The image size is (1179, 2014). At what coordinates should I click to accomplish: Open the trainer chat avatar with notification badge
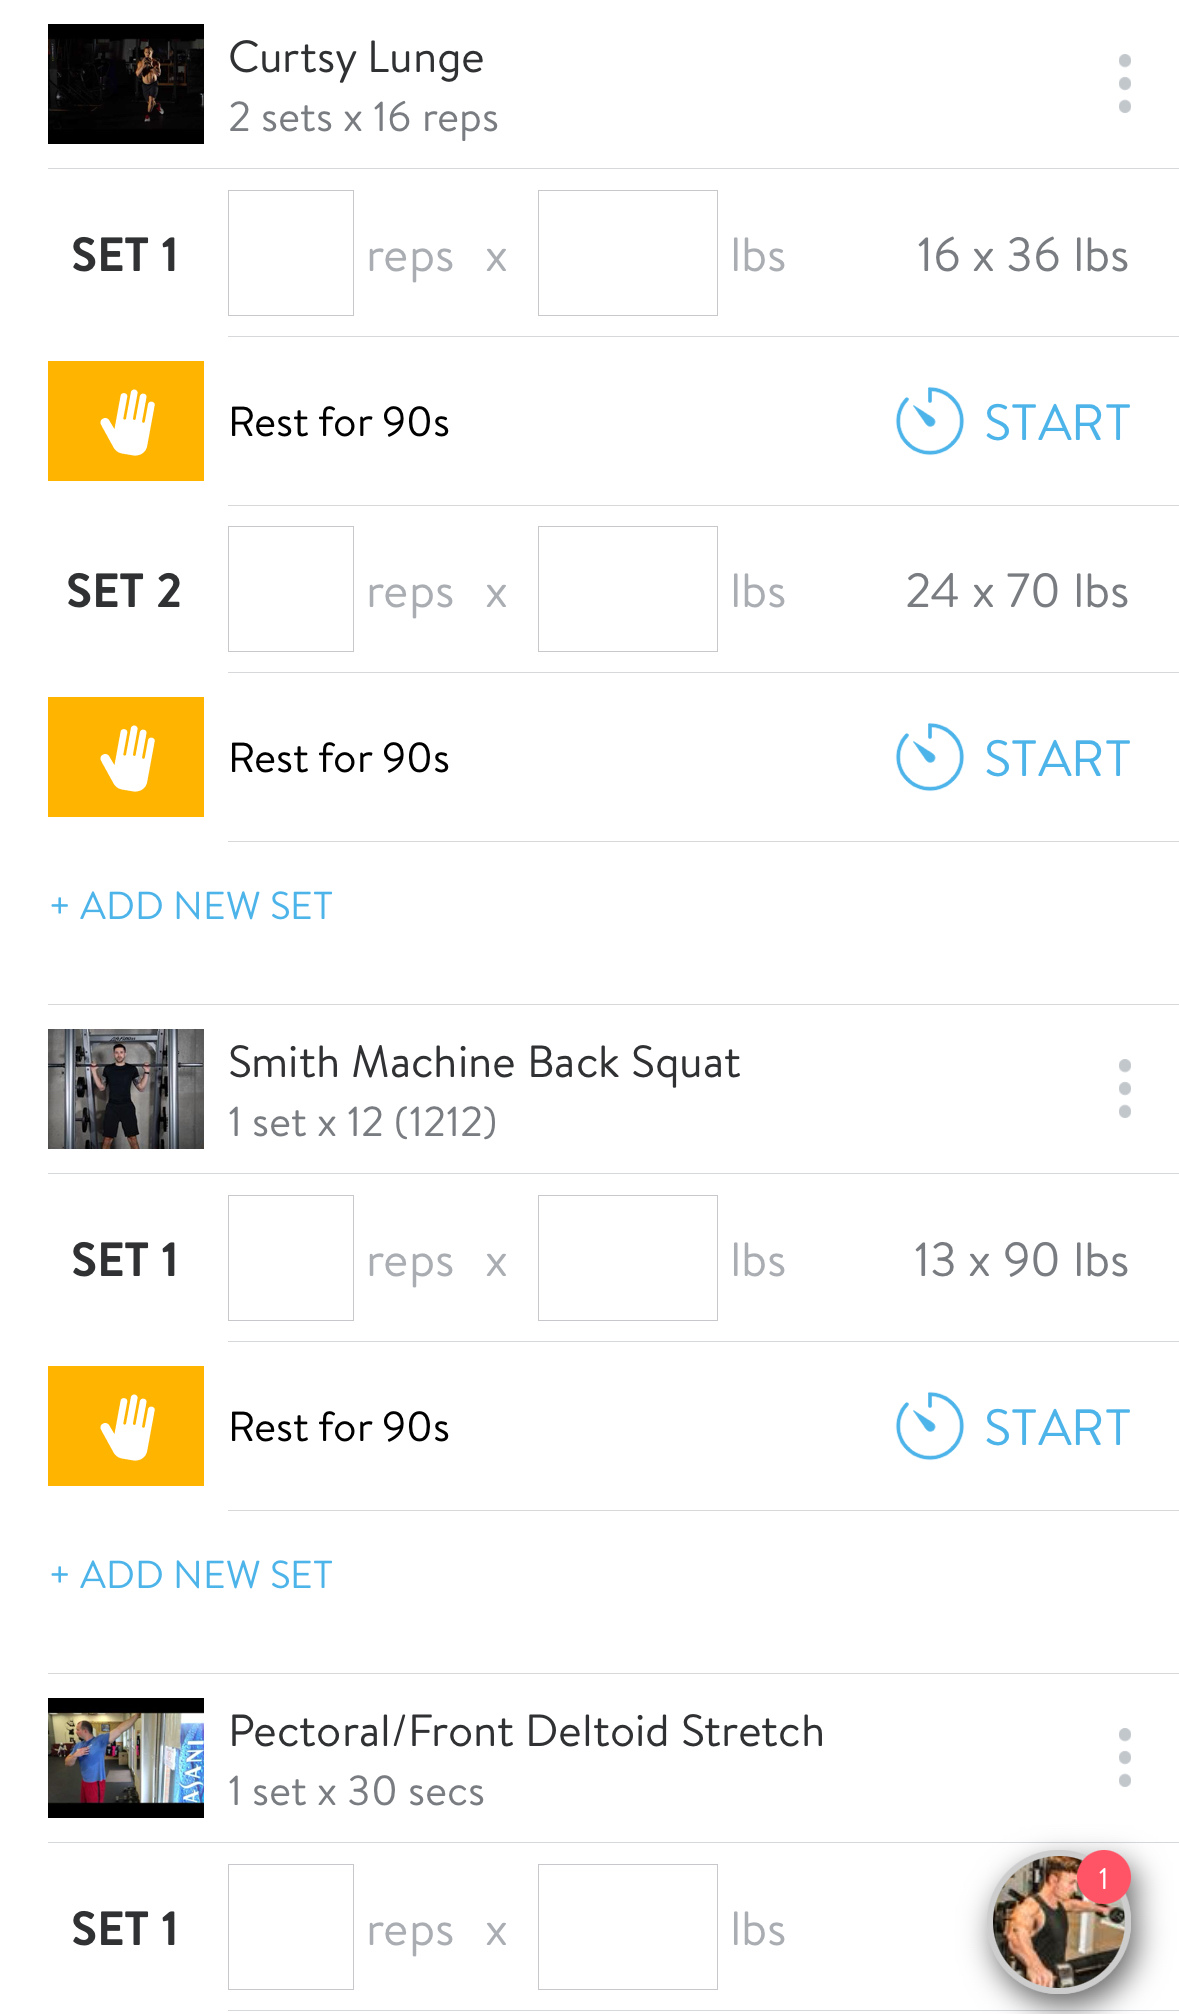coord(1061,1920)
